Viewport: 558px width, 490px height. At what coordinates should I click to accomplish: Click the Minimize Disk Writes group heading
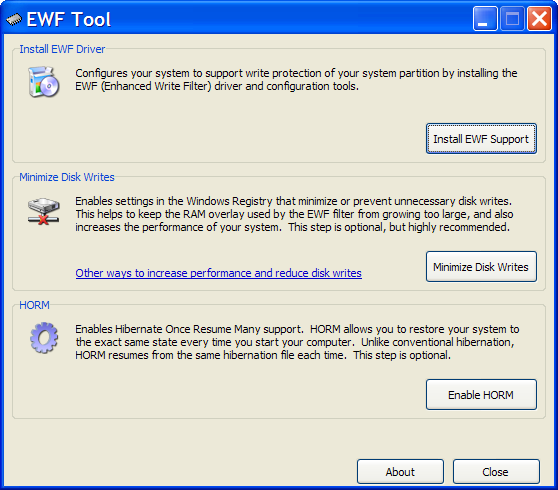tap(67, 177)
